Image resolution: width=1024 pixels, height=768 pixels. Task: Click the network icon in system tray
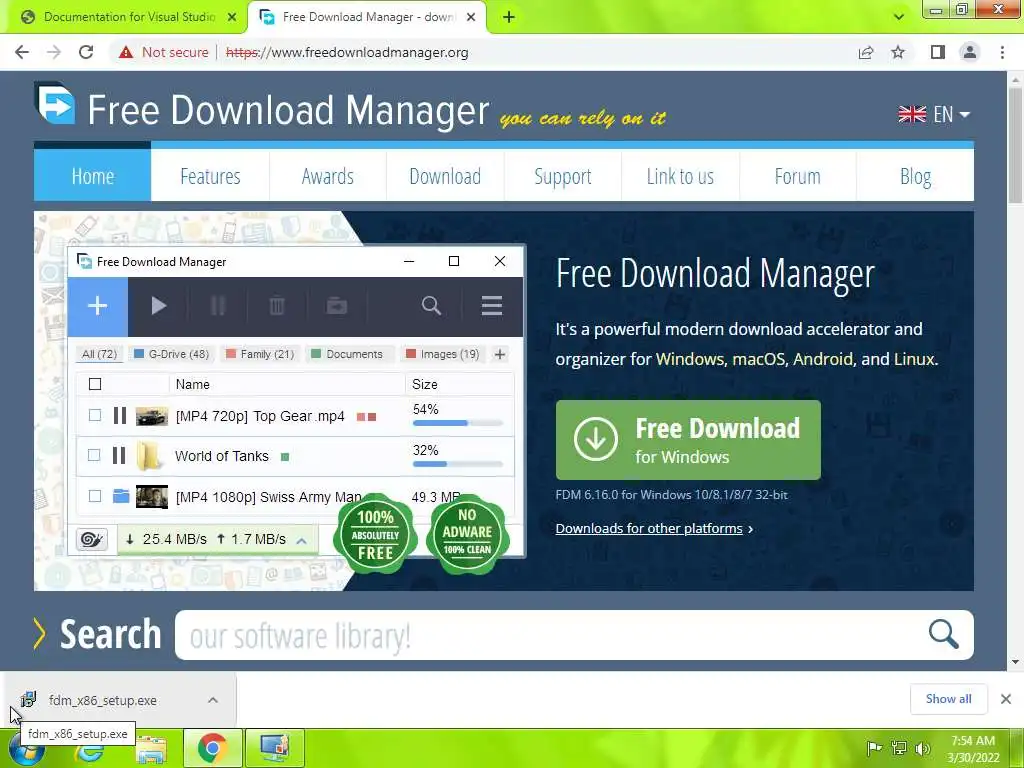tap(899, 748)
